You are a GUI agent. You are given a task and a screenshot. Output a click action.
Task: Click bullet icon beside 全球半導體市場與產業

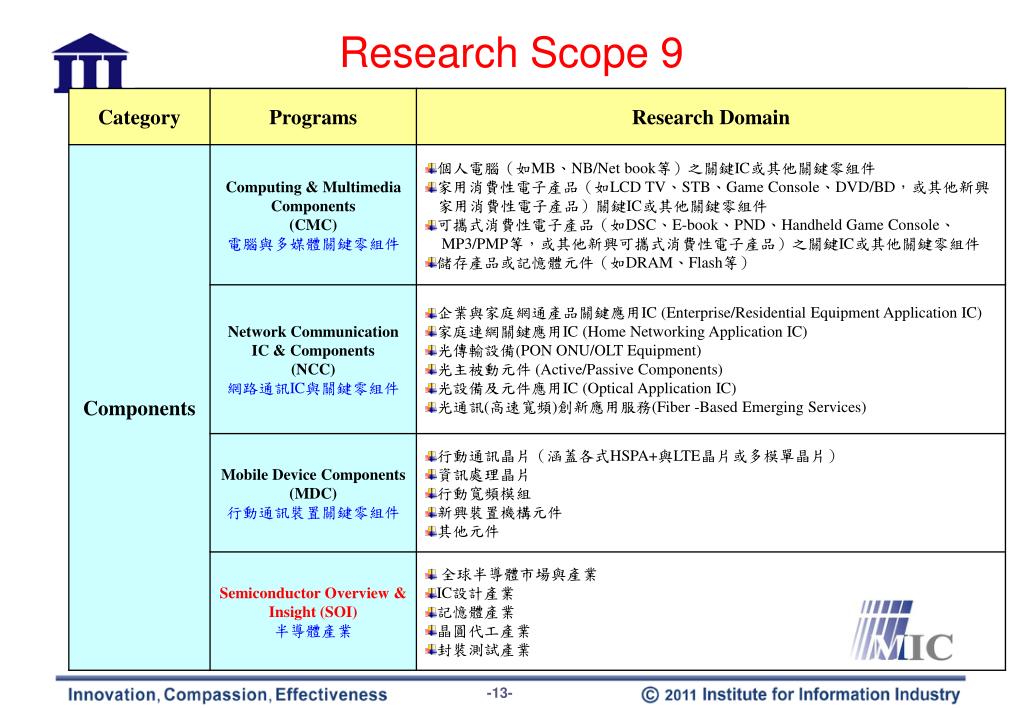(x=431, y=575)
